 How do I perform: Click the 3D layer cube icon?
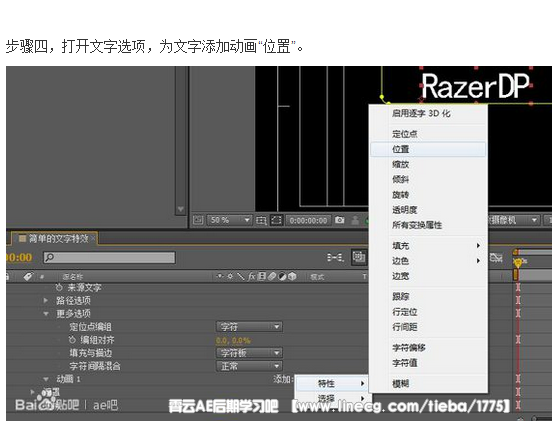click(x=292, y=276)
